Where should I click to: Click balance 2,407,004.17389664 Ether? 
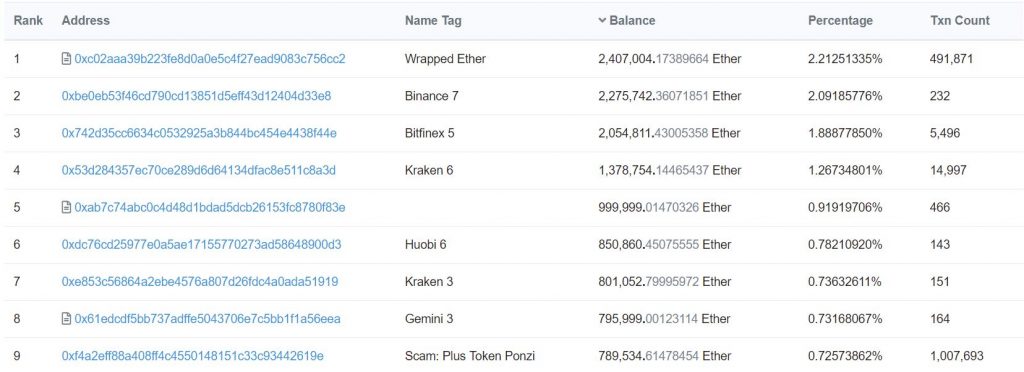click(x=669, y=59)
